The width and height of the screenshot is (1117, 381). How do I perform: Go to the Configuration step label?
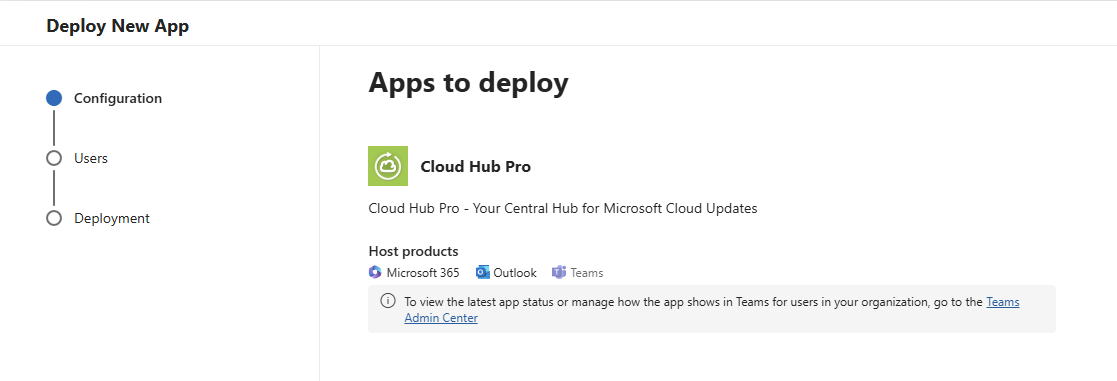pyautogui.click(x=118, y=98)
